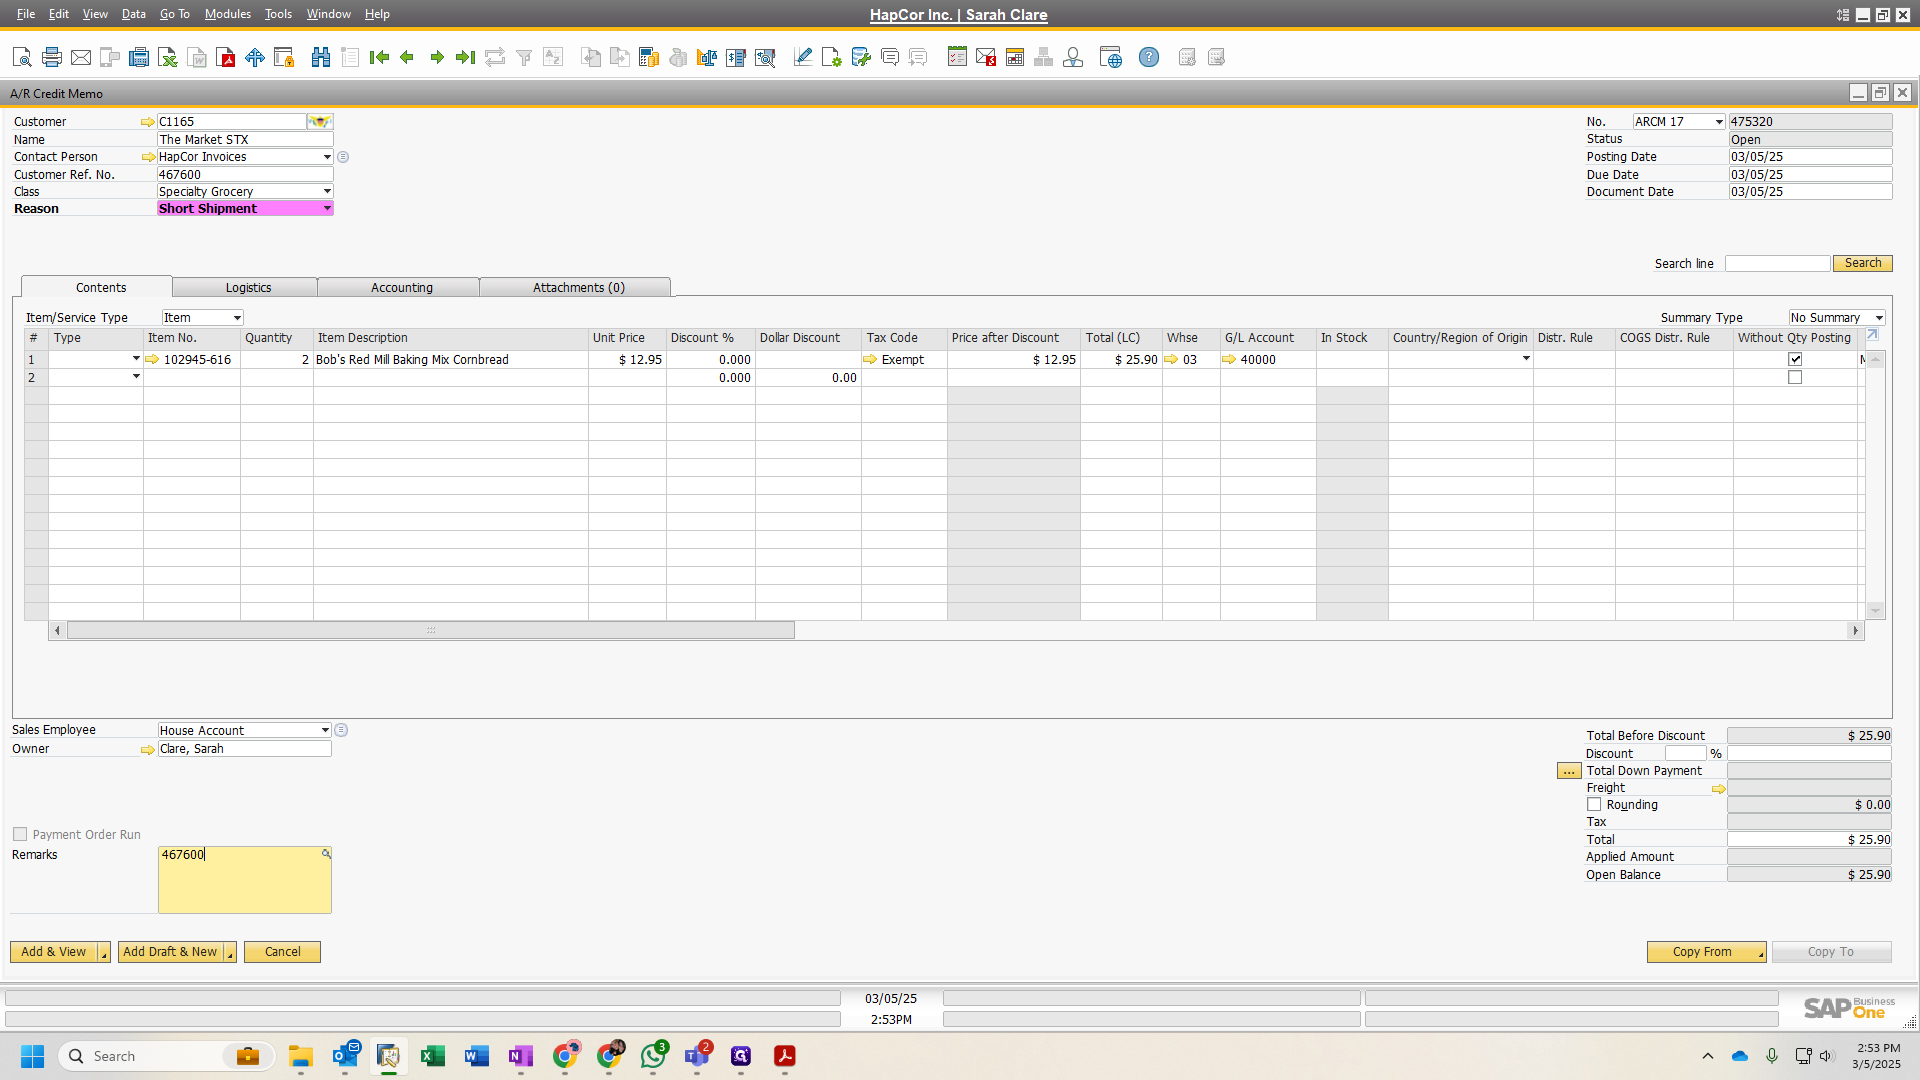Click the Send Email envelope icon
This screenshot has width=1920, height=1080.
tap(81, 58)
